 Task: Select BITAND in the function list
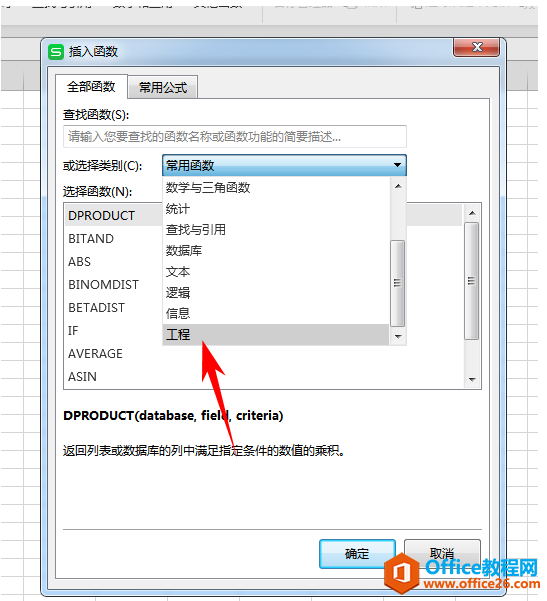coord(91,239)
